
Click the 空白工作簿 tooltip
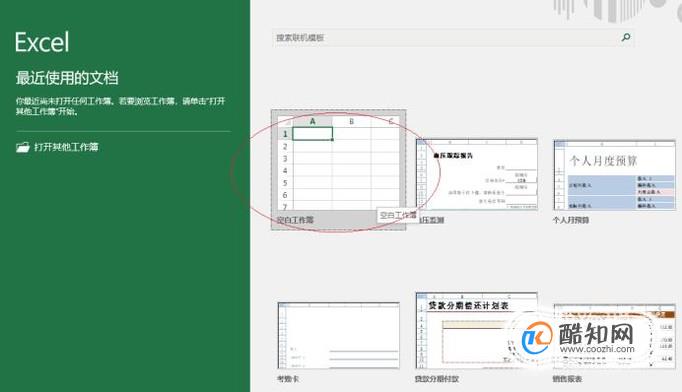click(x=398, y=215)
